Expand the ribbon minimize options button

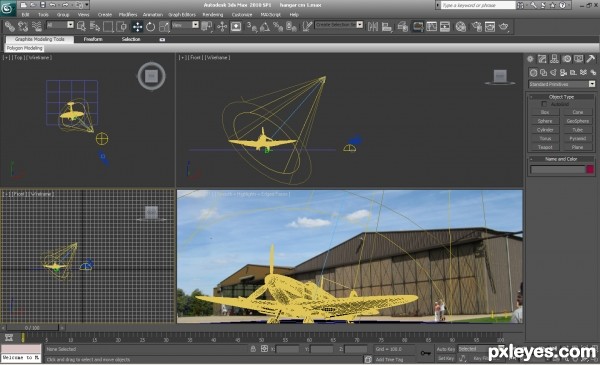point(162,39)
